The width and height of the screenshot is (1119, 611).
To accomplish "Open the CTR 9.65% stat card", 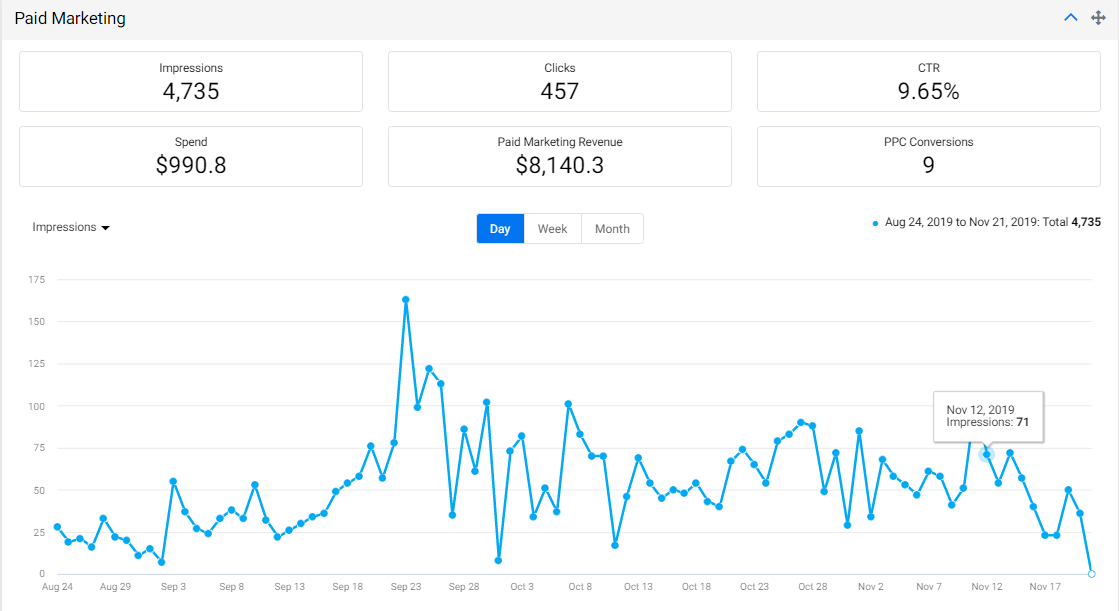I will pos(928,81).
